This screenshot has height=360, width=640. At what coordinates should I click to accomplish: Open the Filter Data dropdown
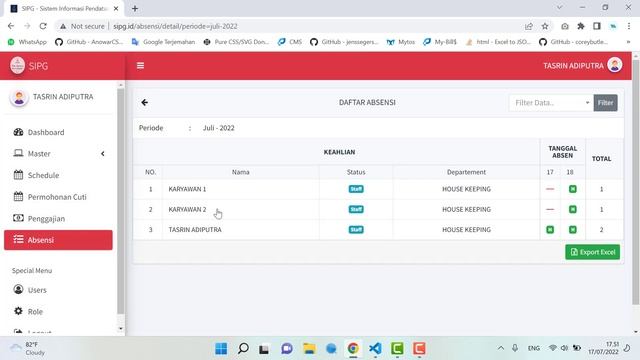(551, 103)
